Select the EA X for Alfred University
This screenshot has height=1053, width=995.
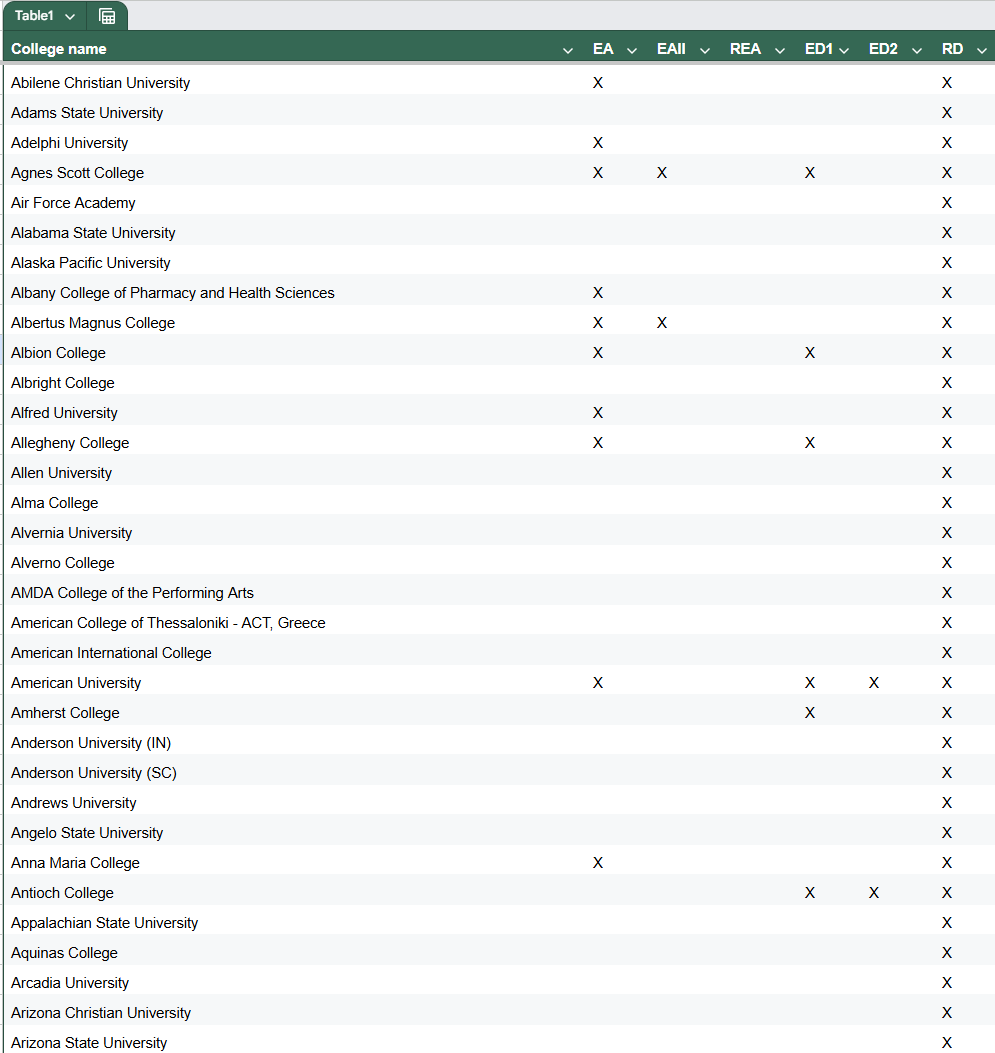tap(598, 413)
